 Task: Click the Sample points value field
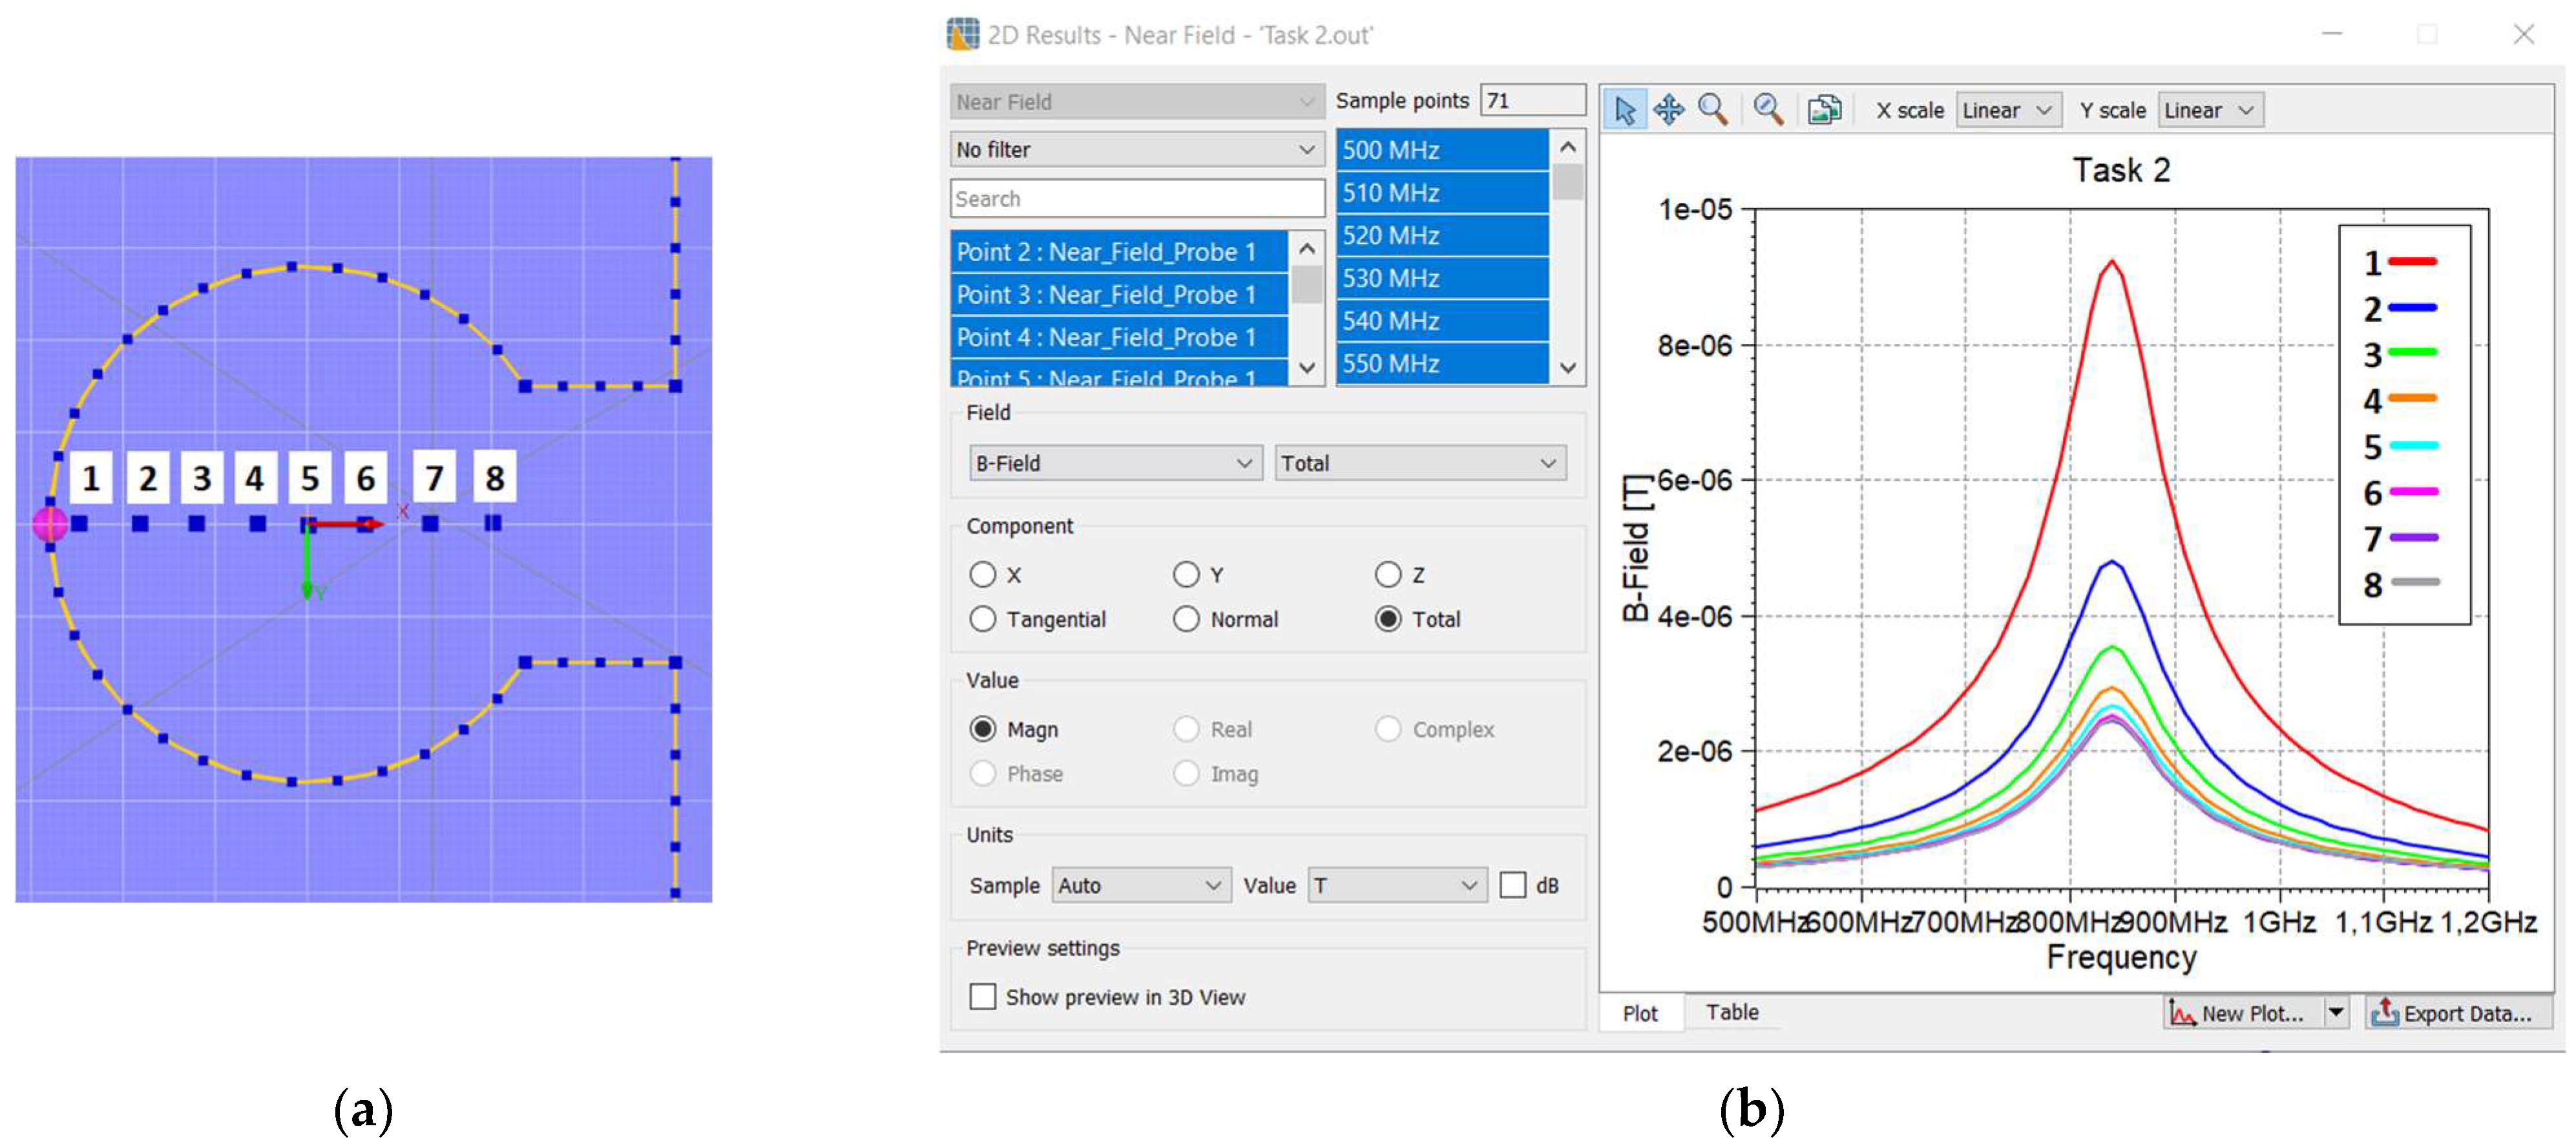pyautogui.click(x=1532, y=100)
